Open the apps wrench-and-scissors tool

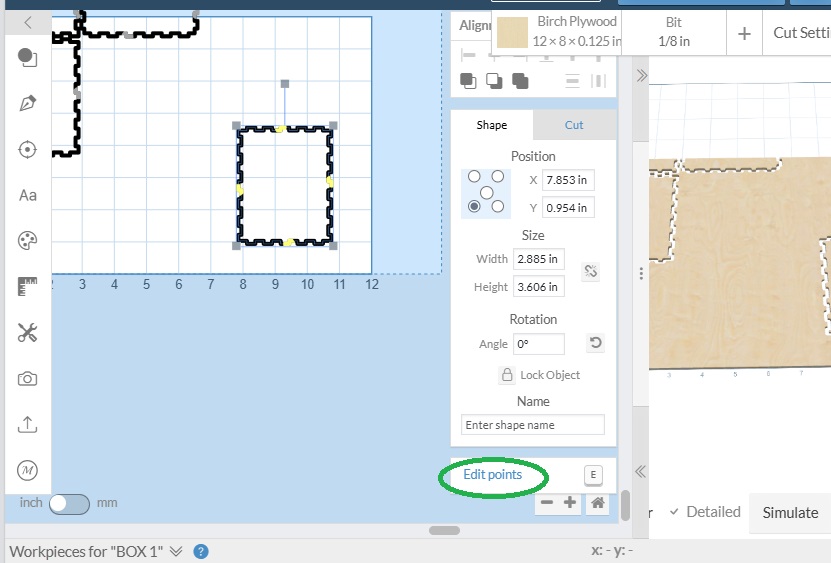click(x=28, y=333)
